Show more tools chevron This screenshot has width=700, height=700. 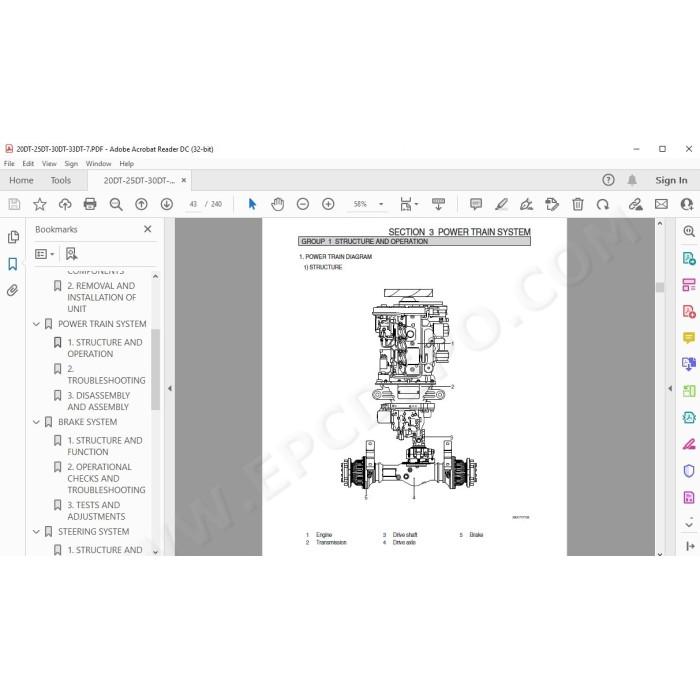pos(689,523)
